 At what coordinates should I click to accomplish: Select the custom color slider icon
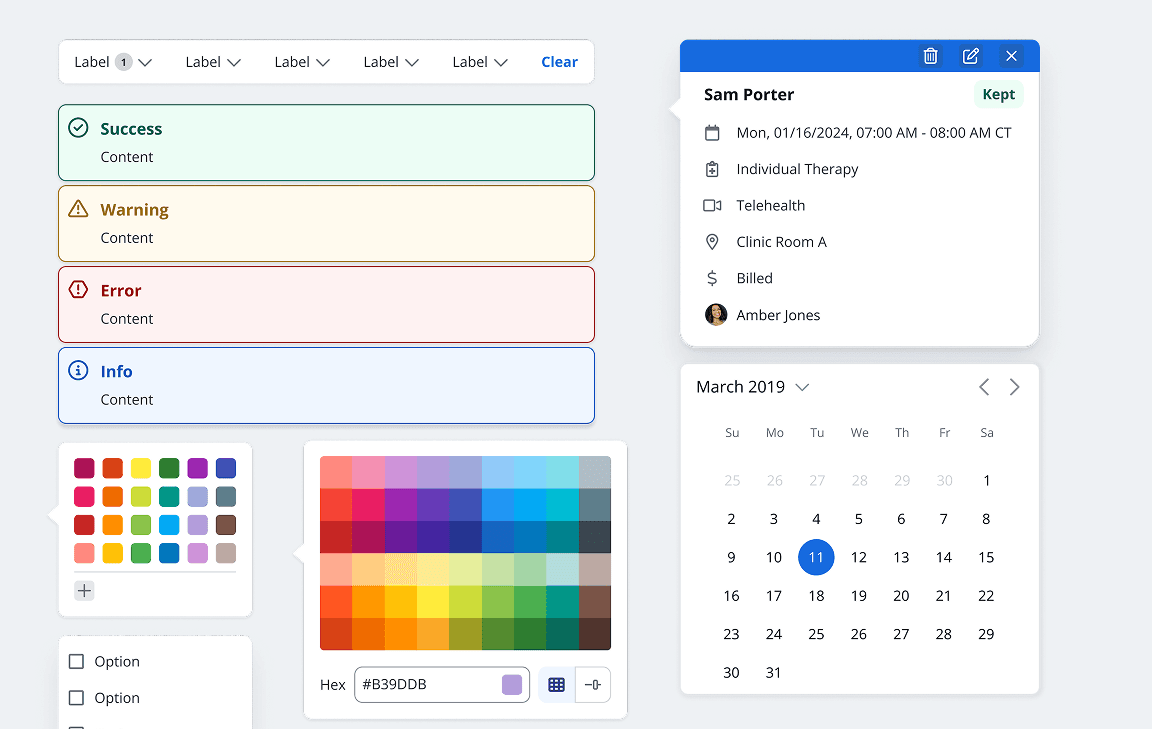(x=594, y=684)
